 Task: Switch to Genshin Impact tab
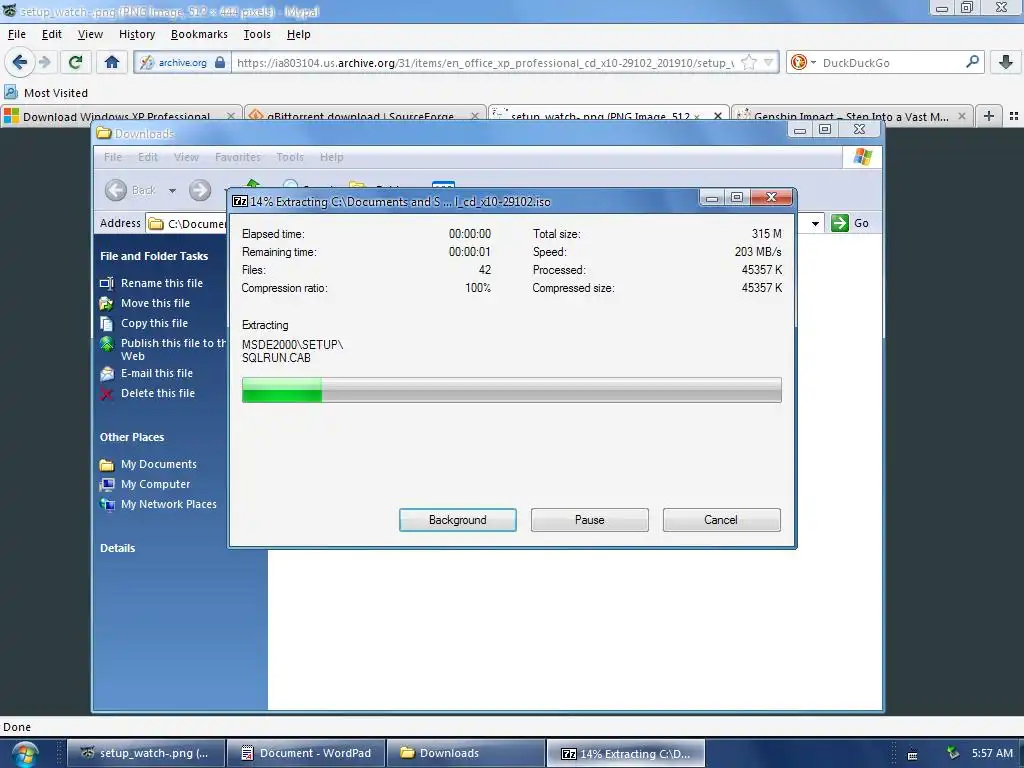tap(852, 116)
